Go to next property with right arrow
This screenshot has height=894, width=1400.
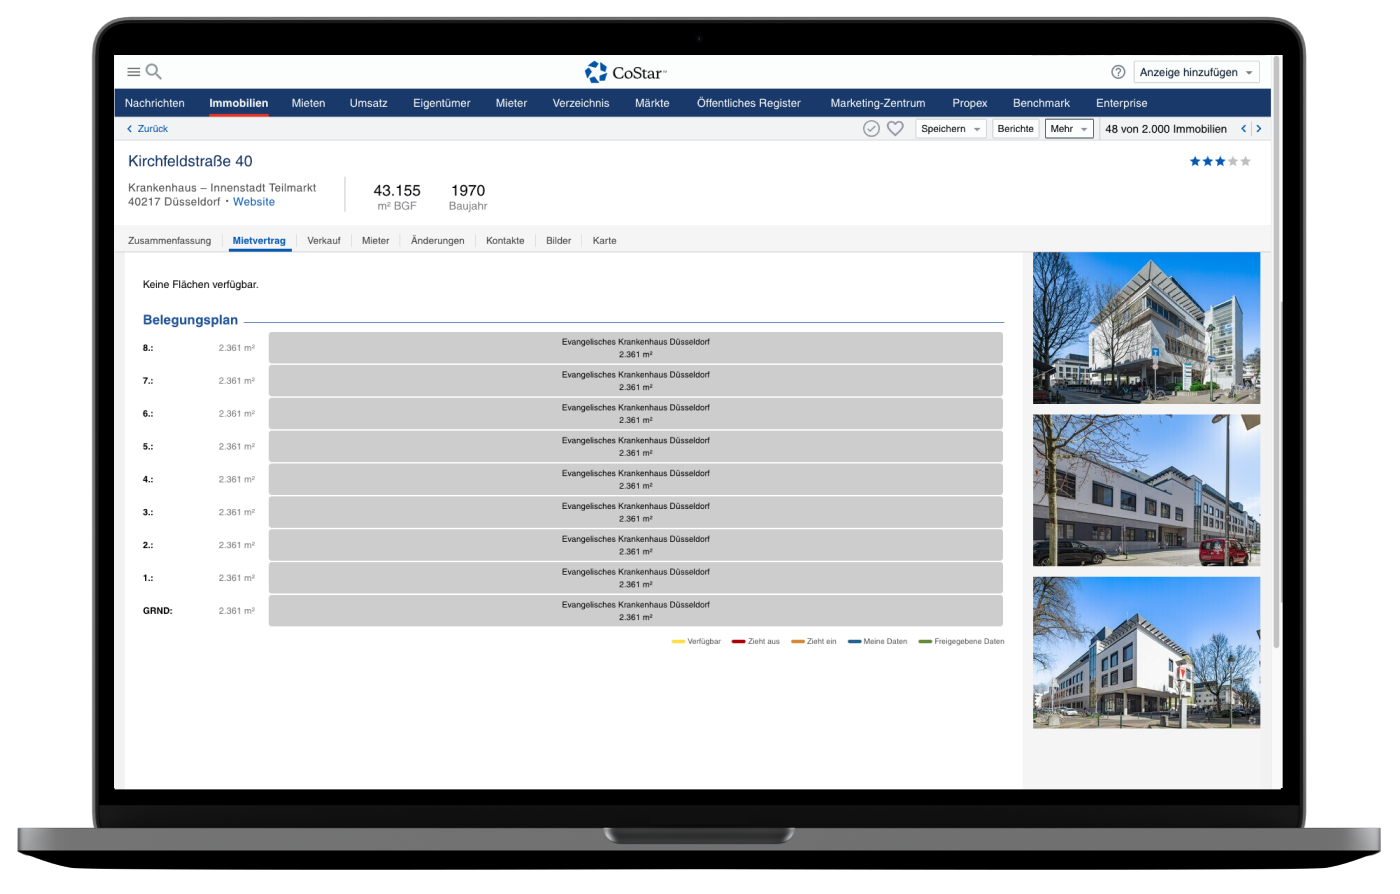tap(1259, 129)
